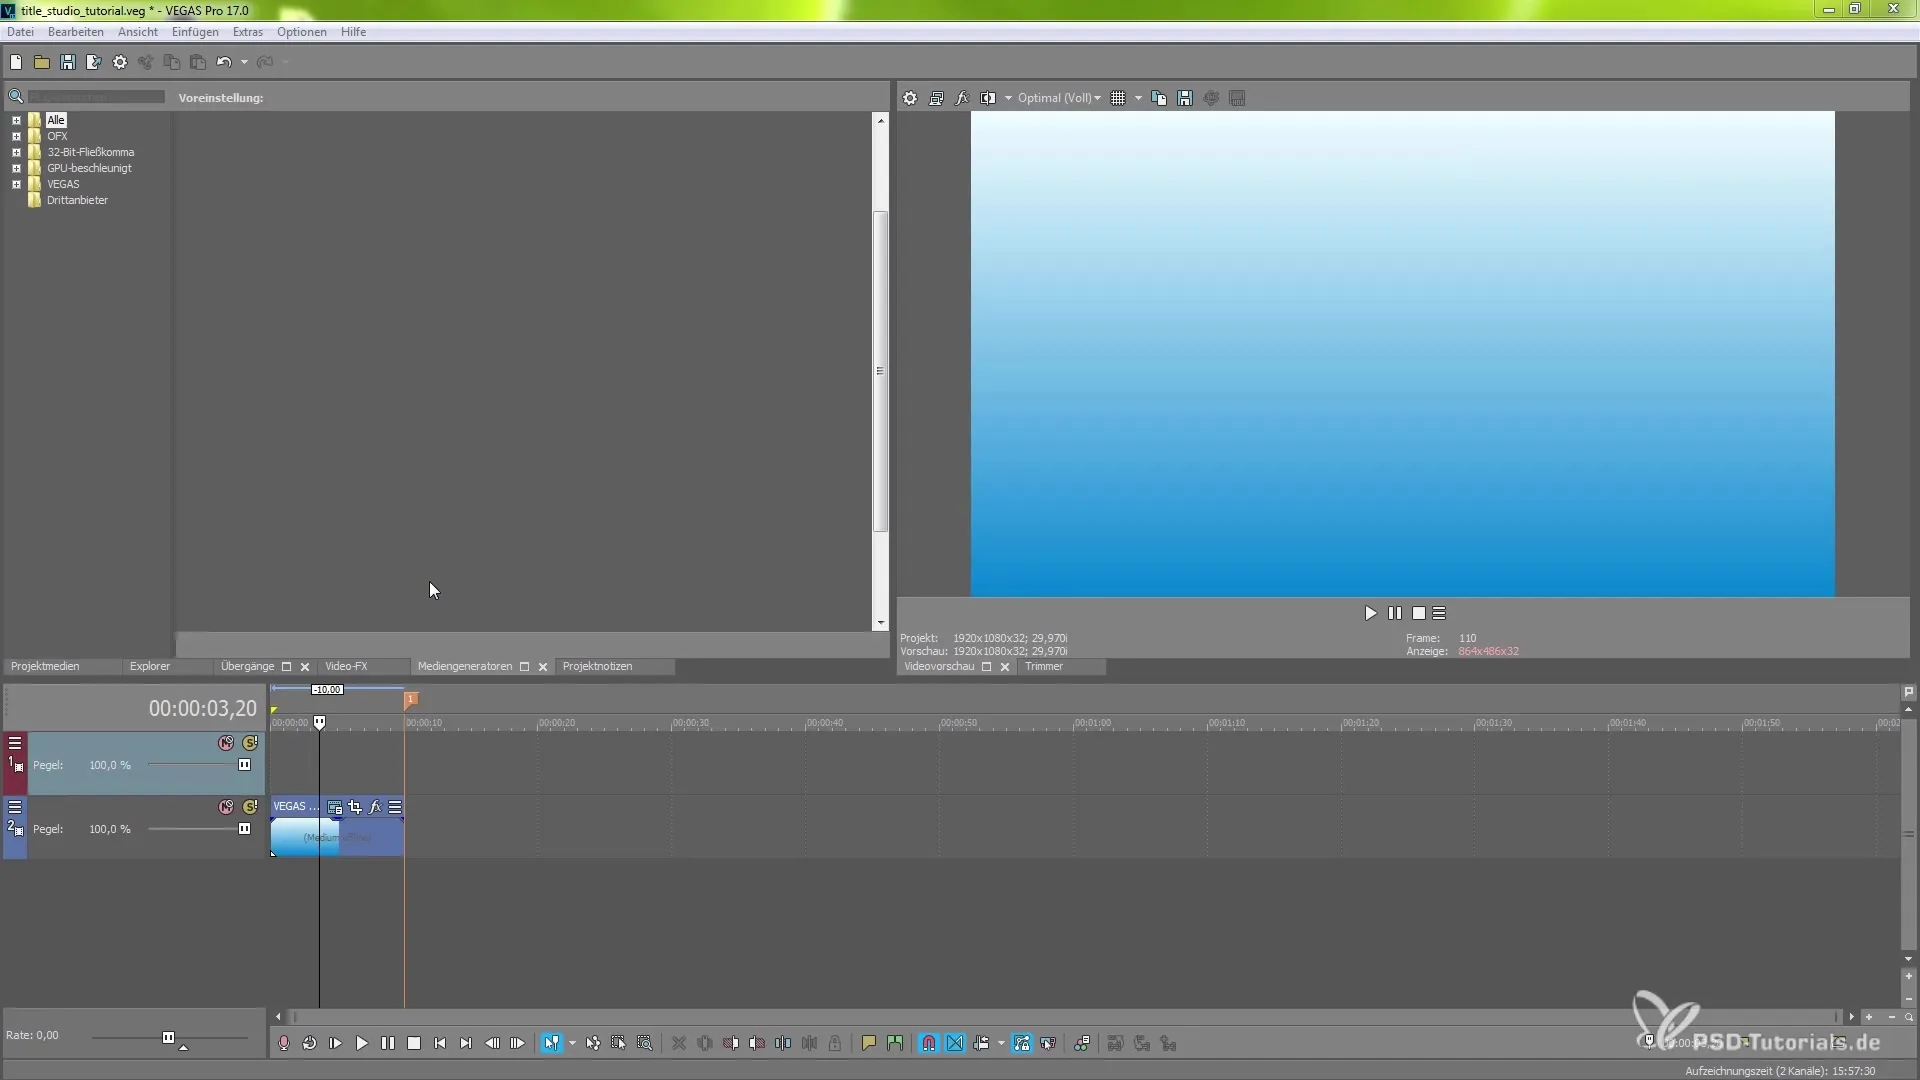1920x1080 pixels.
Task: Open the Einfügen menu
Action: 195,32
